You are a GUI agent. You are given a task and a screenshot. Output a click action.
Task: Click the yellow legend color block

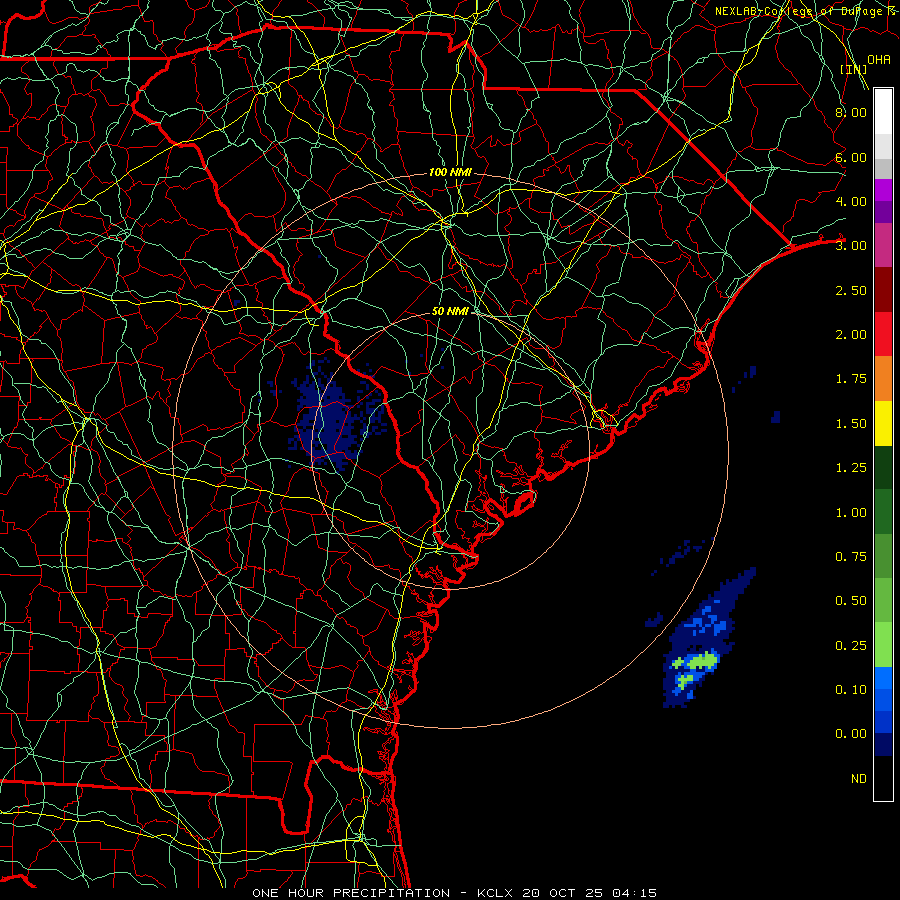tap(883, 424)
